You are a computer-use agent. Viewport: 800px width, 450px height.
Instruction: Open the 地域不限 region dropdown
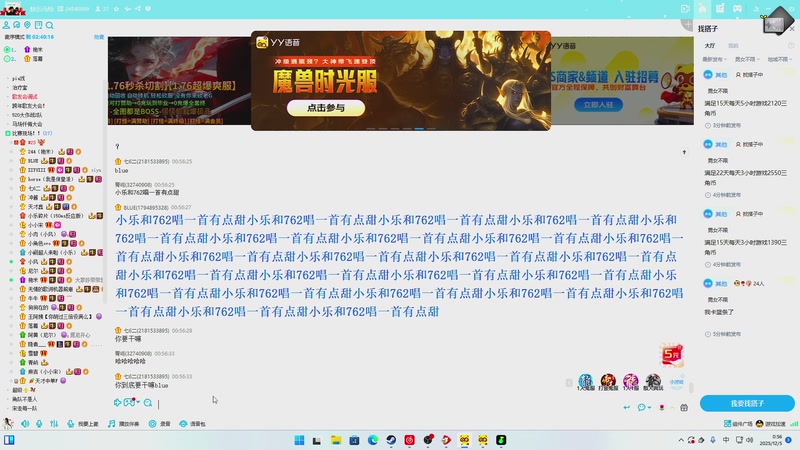click(780, 60)
